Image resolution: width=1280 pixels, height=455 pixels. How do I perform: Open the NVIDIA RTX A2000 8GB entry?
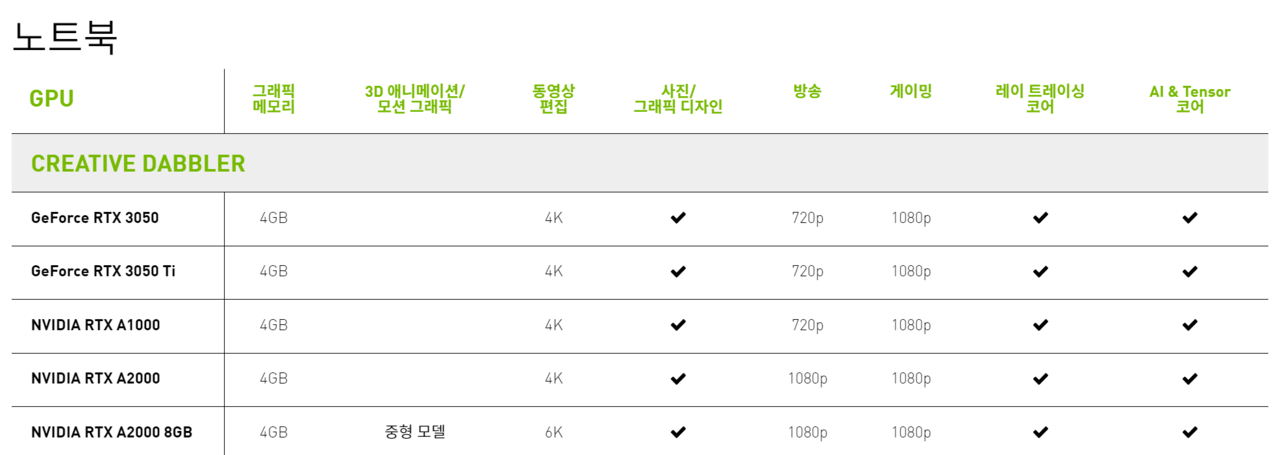(x=112, y=432)
